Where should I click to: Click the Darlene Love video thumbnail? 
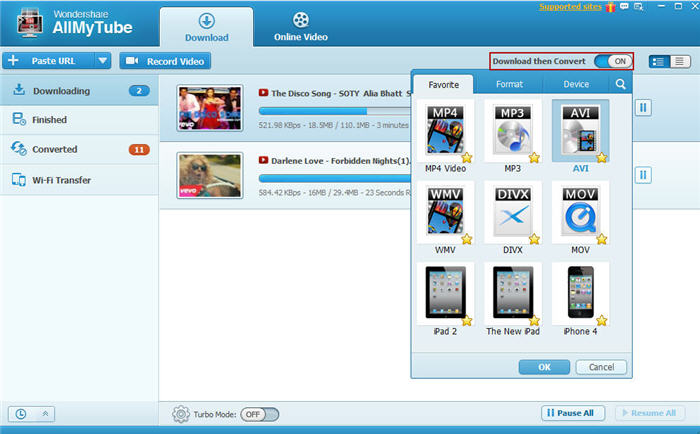[x=210, y=175]
